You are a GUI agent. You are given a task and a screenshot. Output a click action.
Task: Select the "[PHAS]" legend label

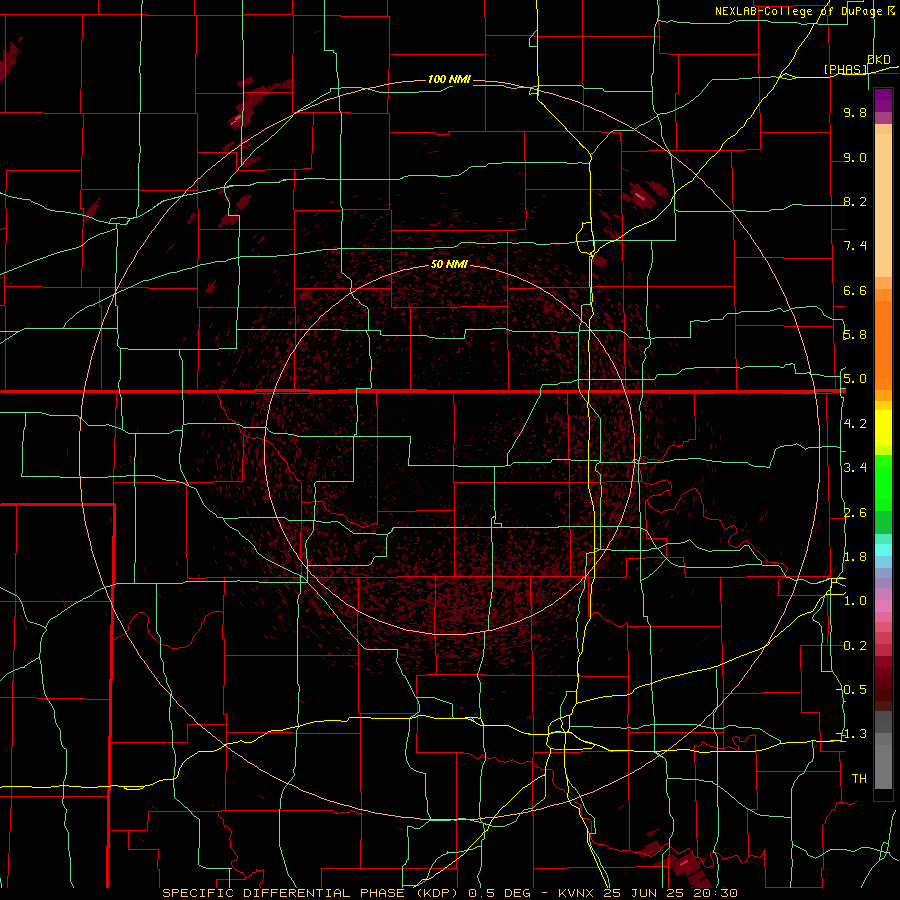tap(845, 69)
